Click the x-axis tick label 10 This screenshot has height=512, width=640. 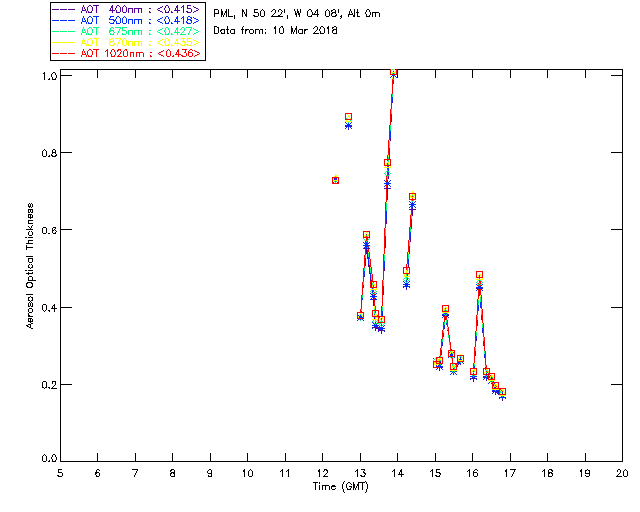[x=247, y=474]
